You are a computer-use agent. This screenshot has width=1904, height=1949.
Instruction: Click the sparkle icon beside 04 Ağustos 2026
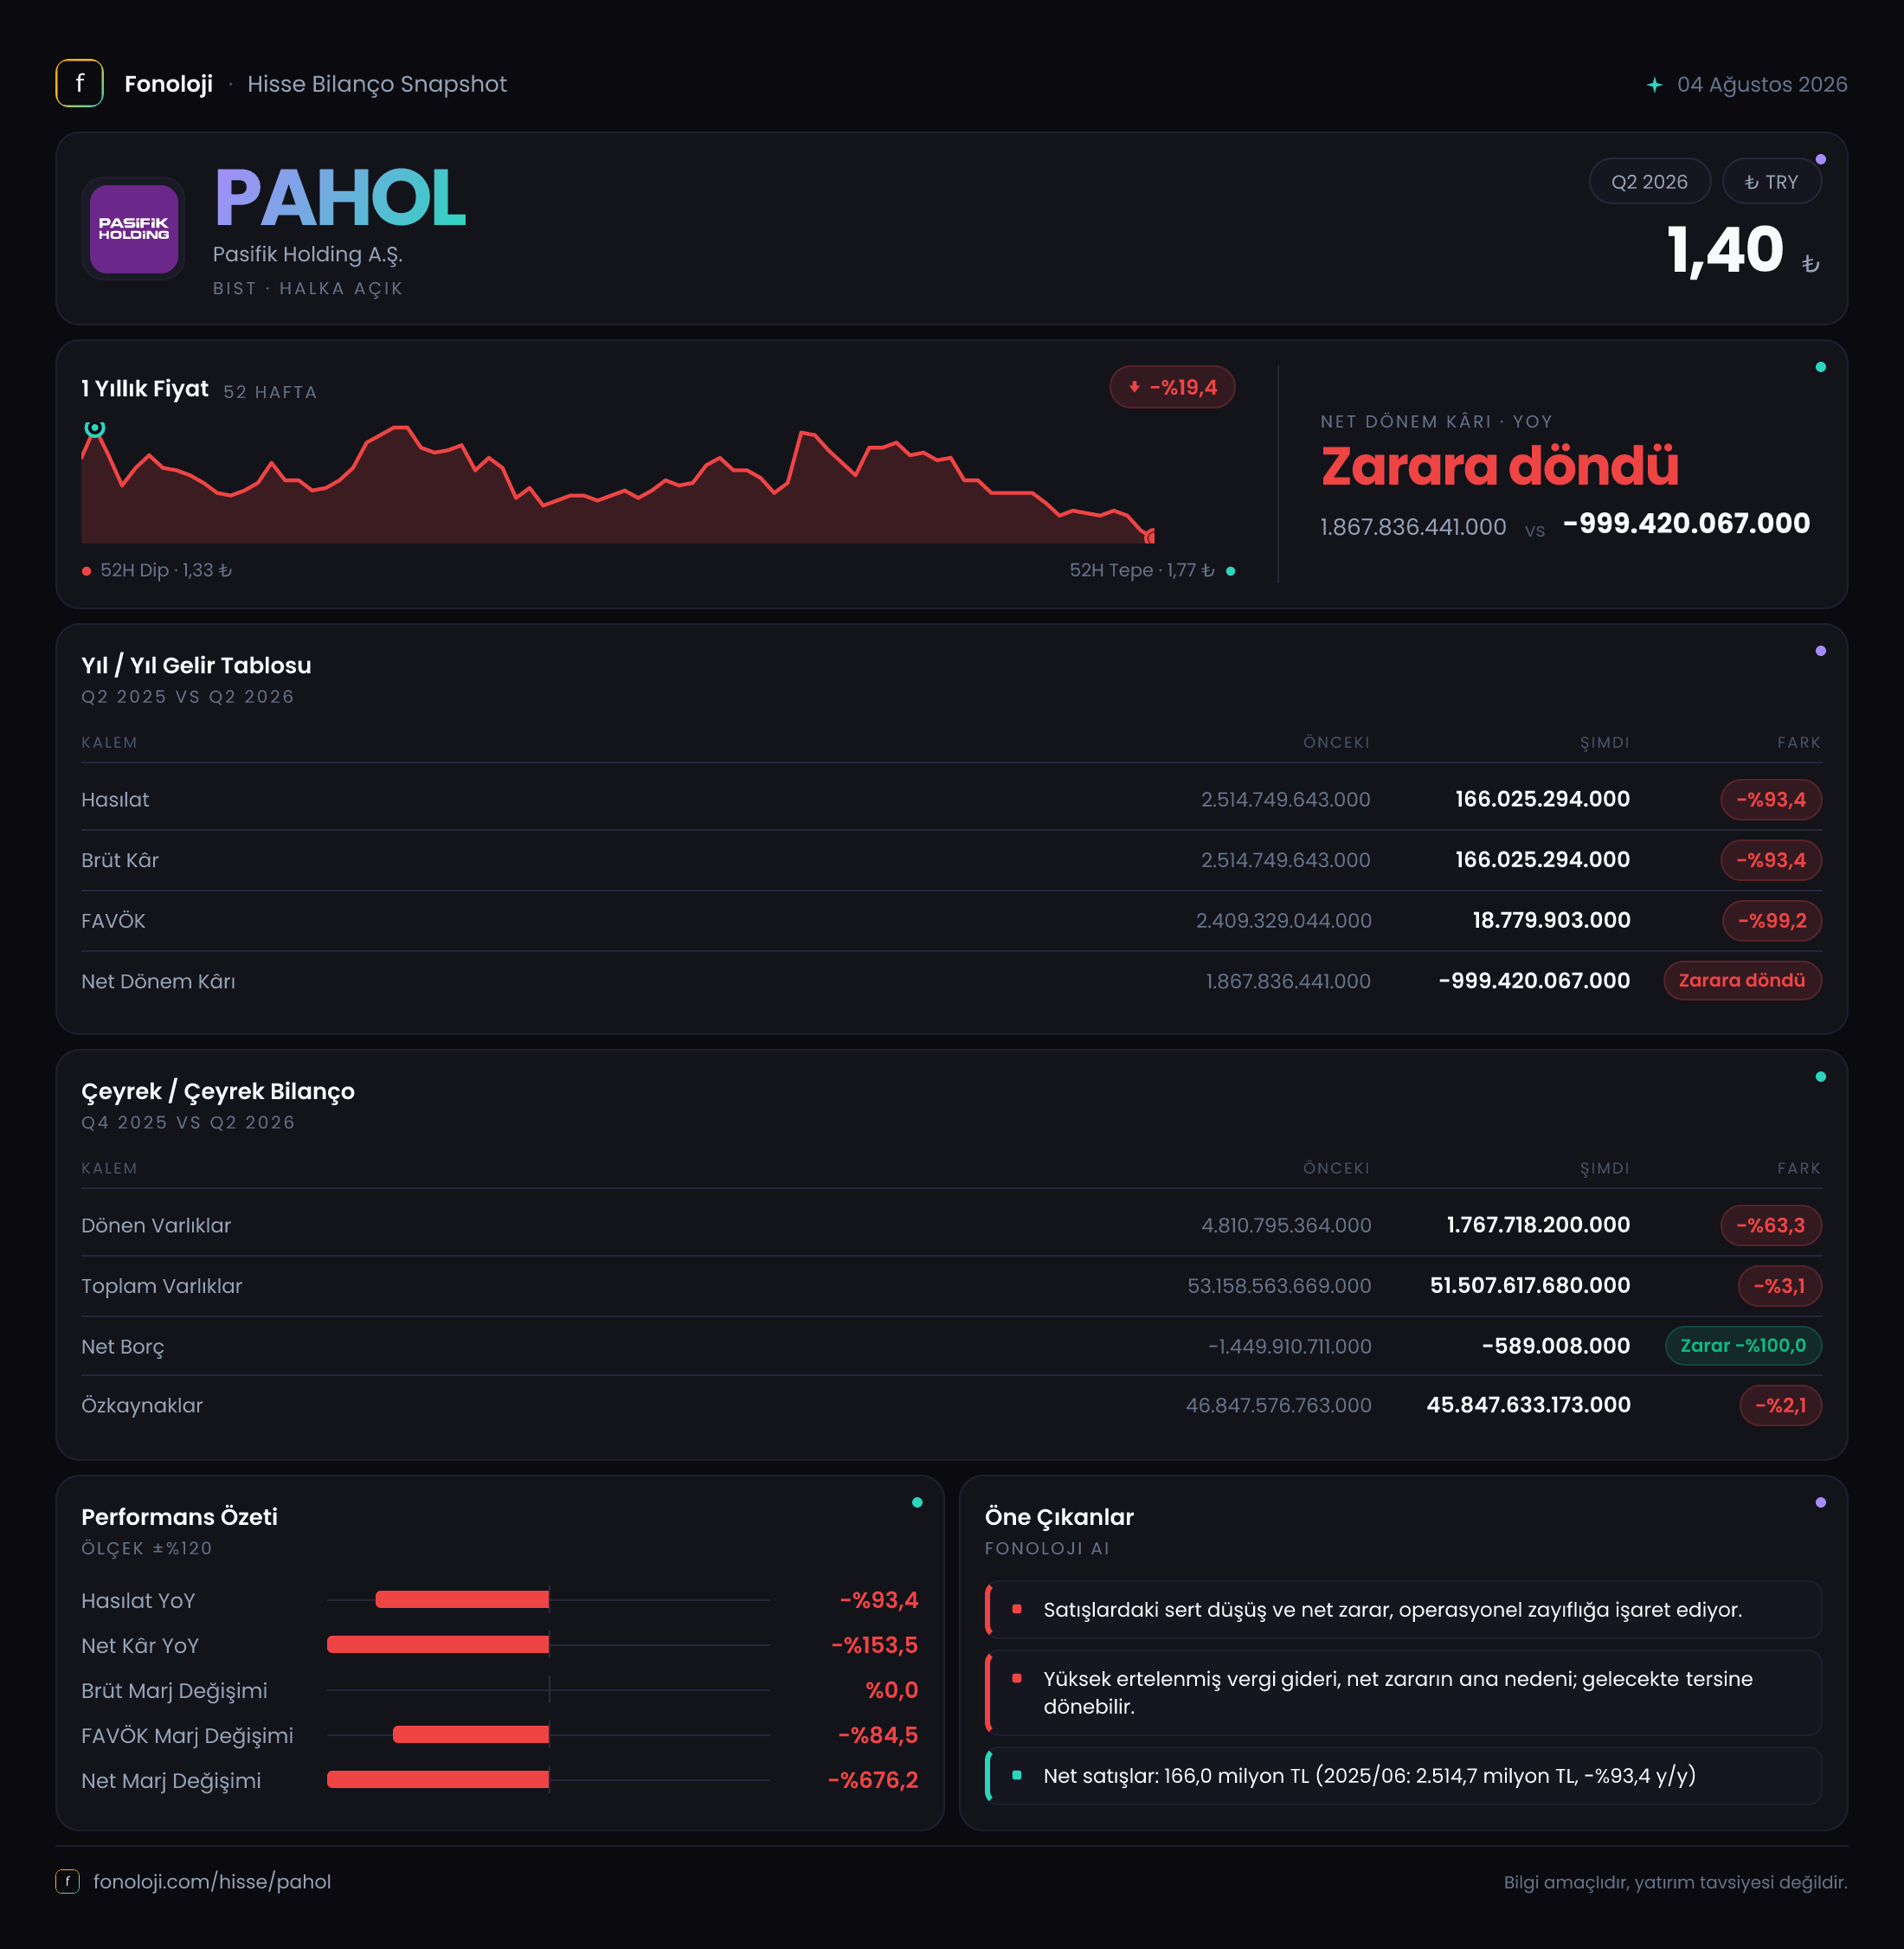1654,85
